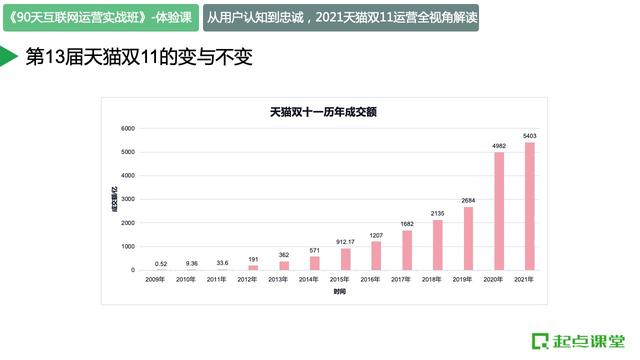Image resolution: width=640 pixels, height=360 pixels.
Task: Click the green triangle bullet beside the heading
Action: coord(8,56)
